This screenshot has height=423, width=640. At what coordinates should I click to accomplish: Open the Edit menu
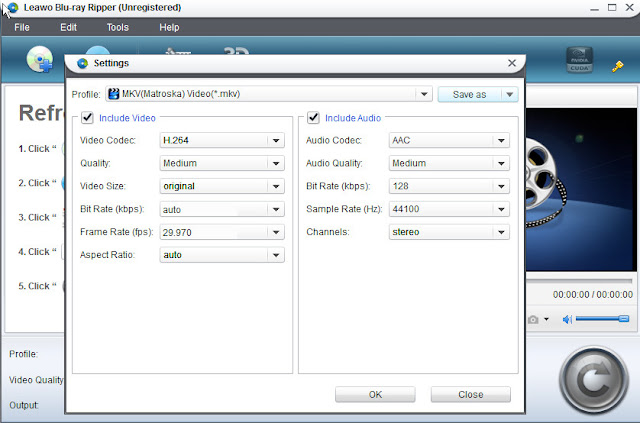pos(68,27)
